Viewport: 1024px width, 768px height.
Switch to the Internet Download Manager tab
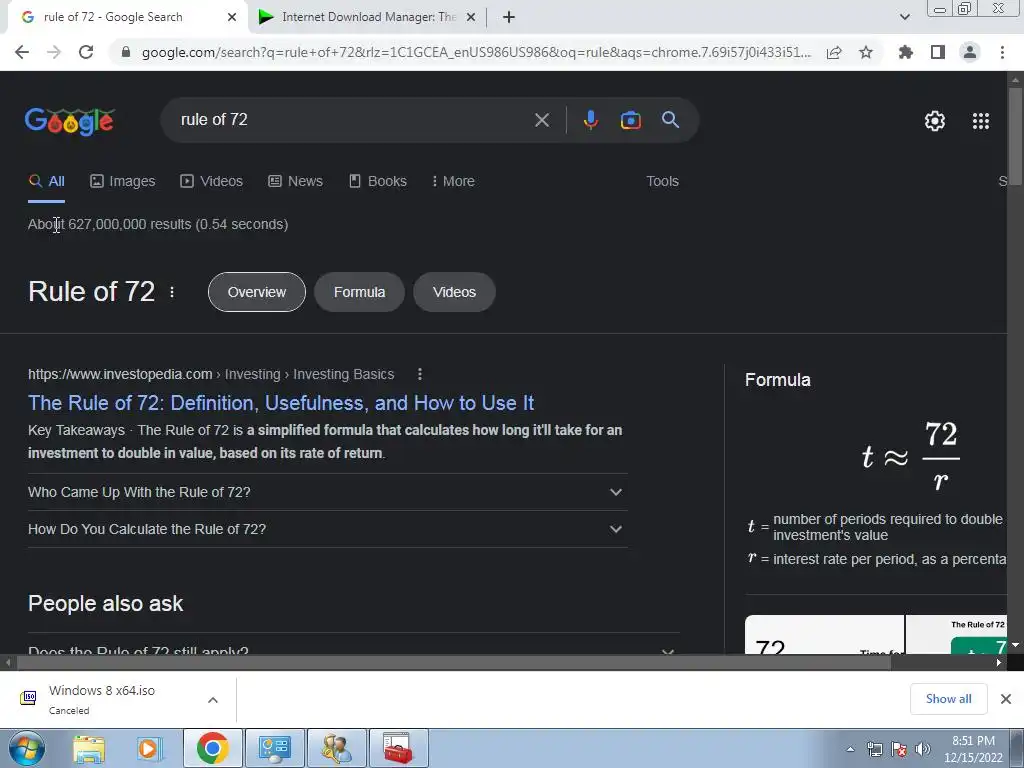tap(368, 17)
